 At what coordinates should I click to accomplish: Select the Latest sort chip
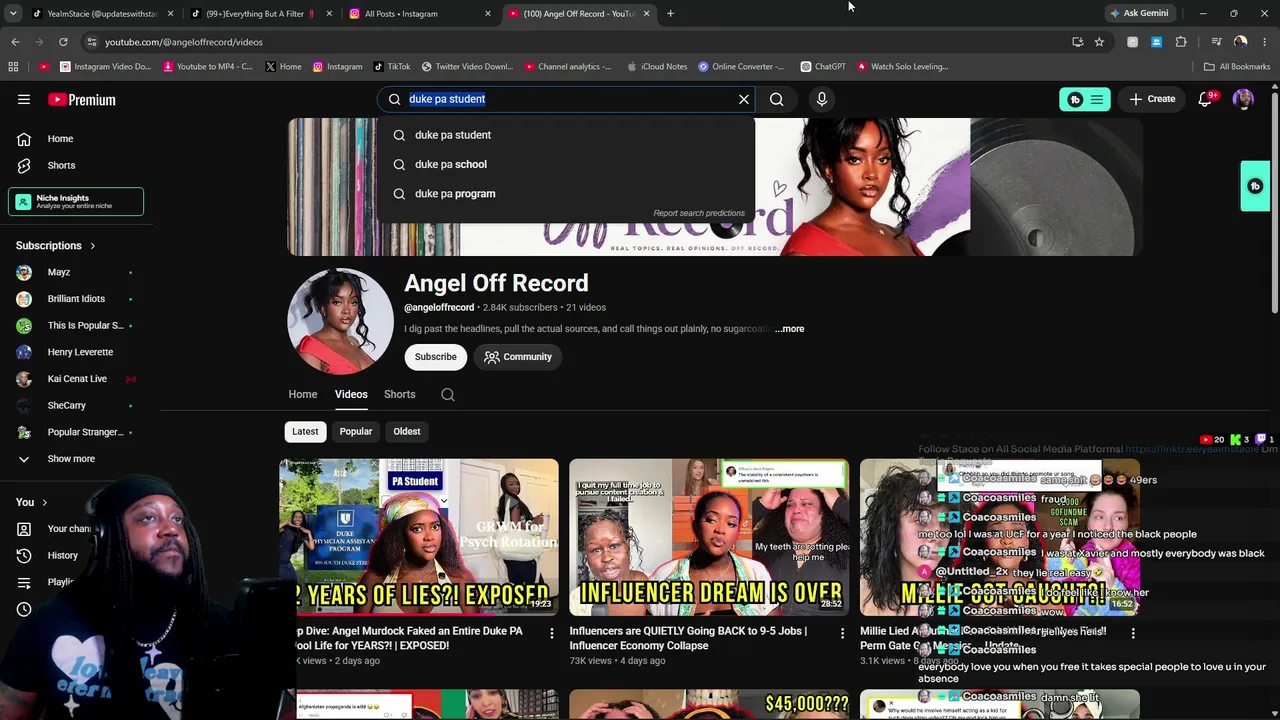click(305, 432)
